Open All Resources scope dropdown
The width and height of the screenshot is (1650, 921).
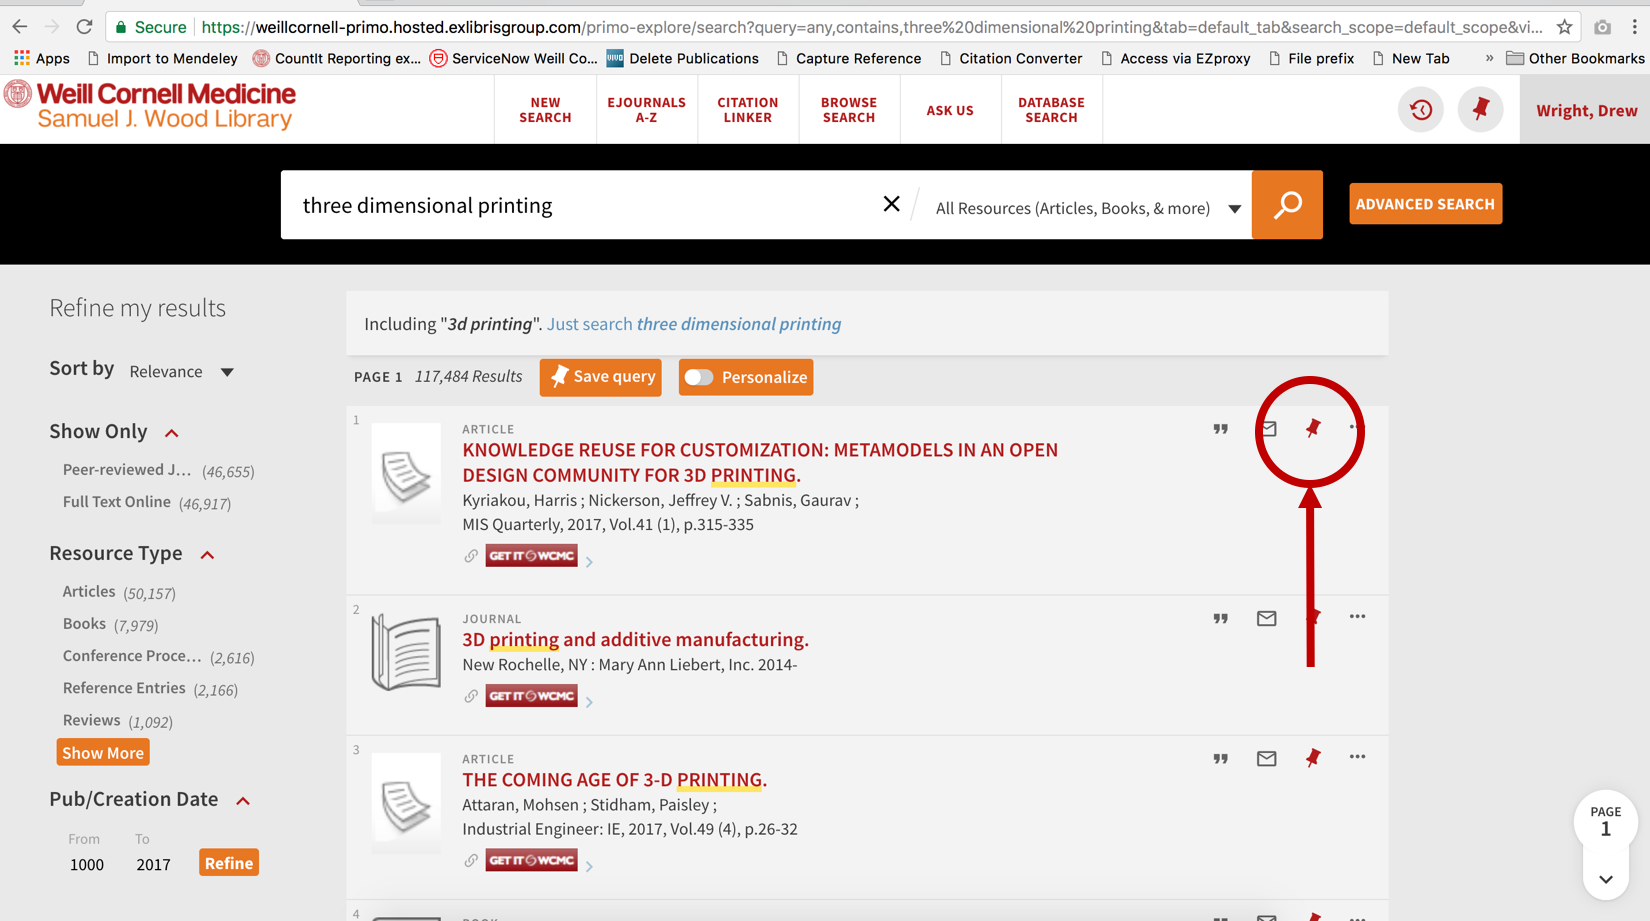click(1088, 208)
